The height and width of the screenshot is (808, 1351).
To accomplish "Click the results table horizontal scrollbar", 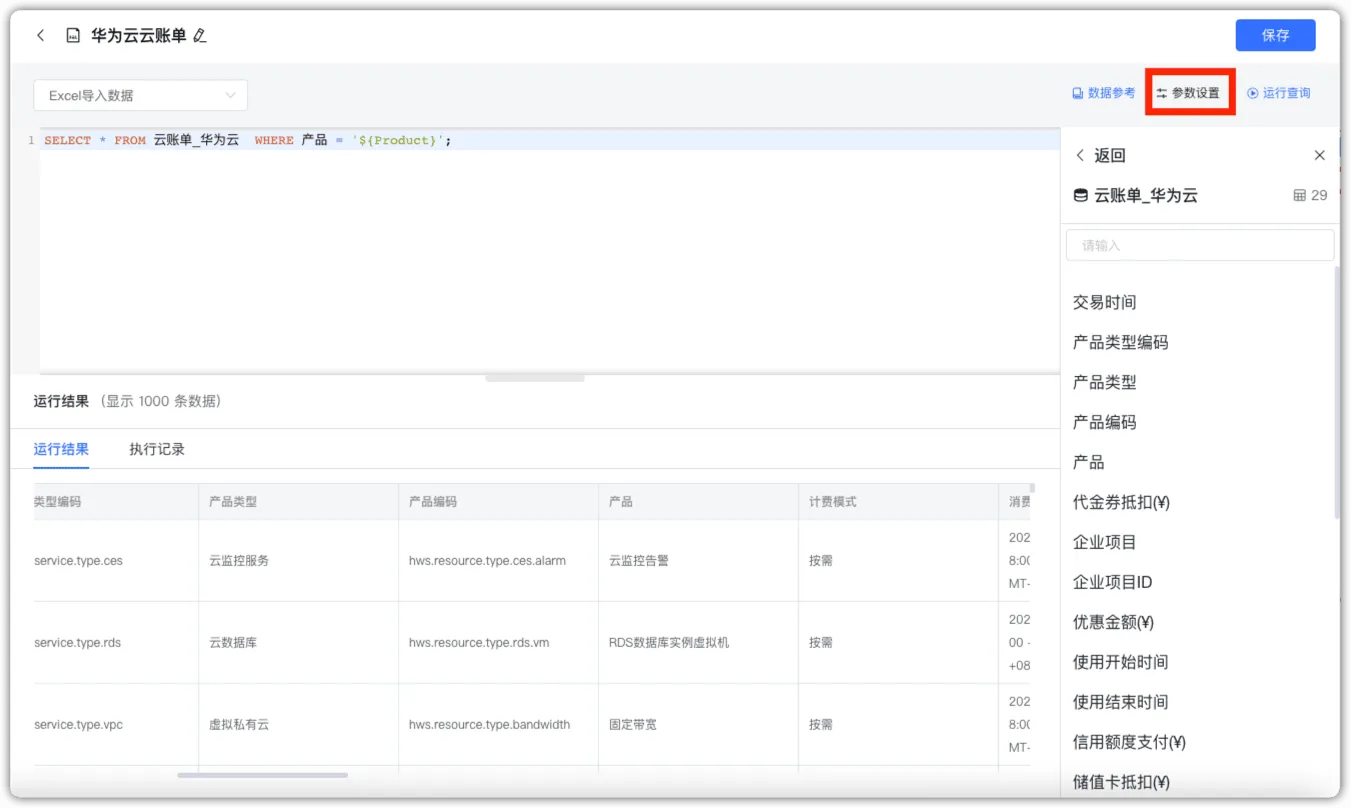I will tap(263, 775).
